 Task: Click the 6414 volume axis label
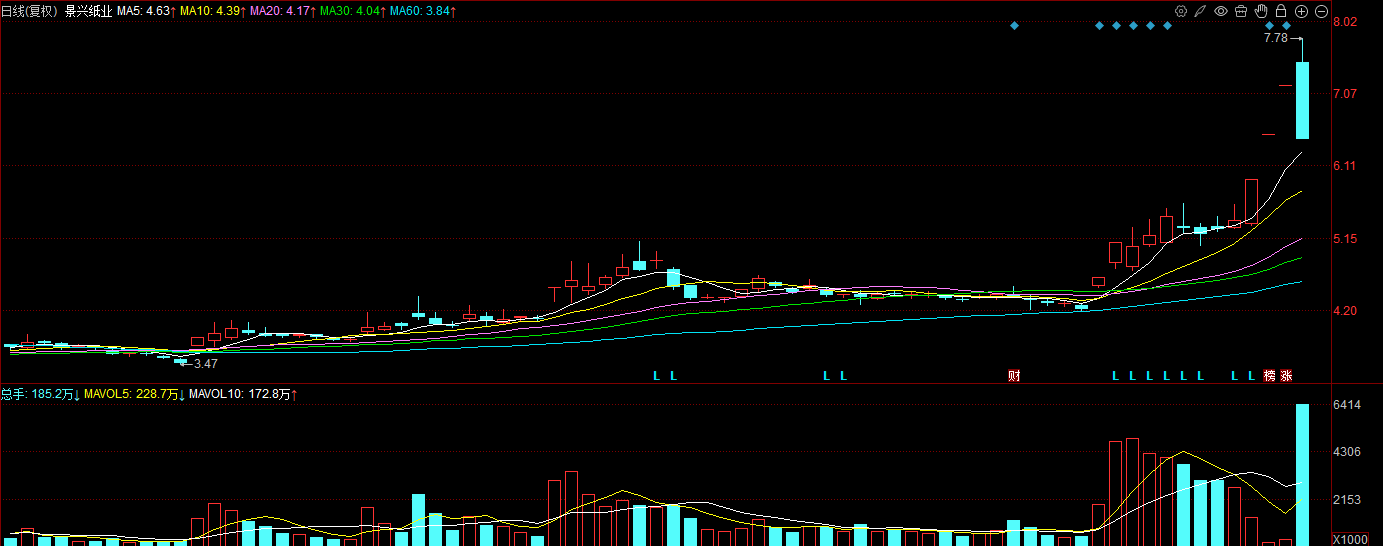pos(1346,405)
